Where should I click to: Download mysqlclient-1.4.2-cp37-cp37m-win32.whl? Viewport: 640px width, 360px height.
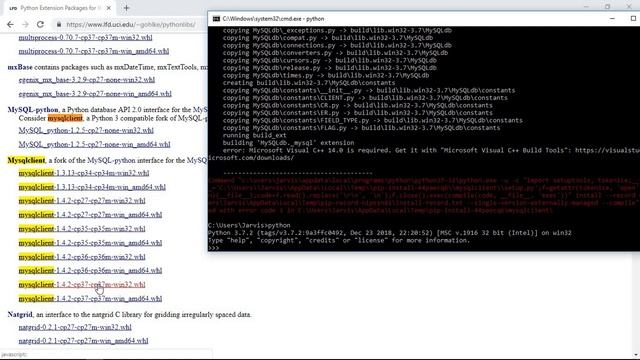[82, 285]
